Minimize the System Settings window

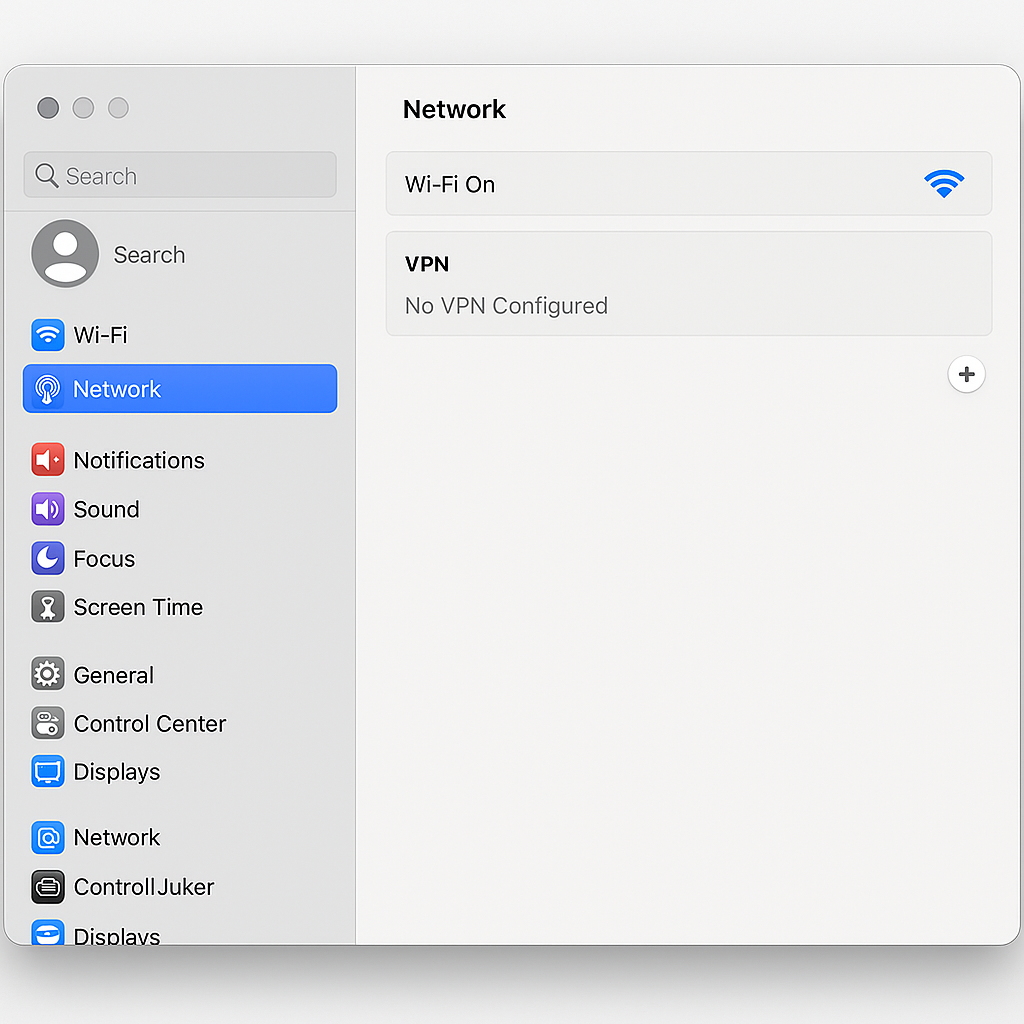84,108
